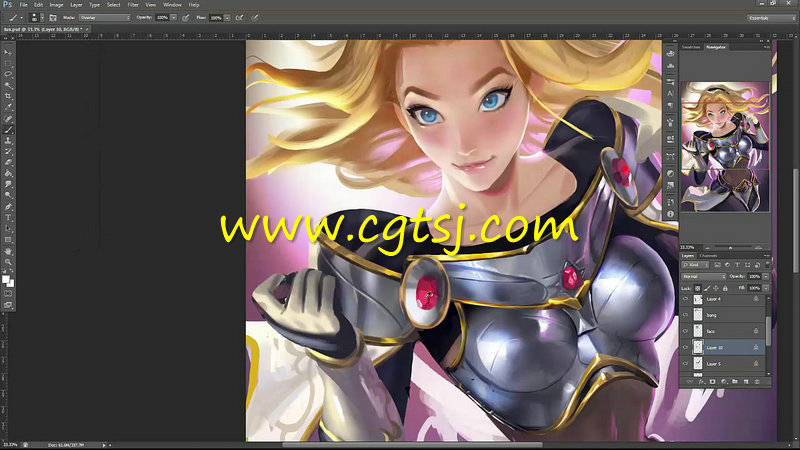Hide Layer 10 visibility eye
Image resolution: width=800 pixels, height=450 pixels.
685,347
